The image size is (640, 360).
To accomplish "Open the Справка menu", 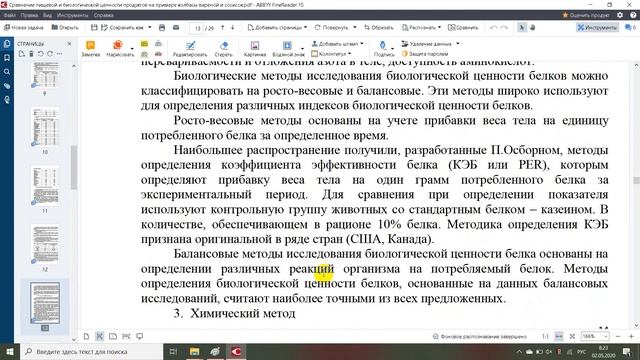I will tap(103, 15).
